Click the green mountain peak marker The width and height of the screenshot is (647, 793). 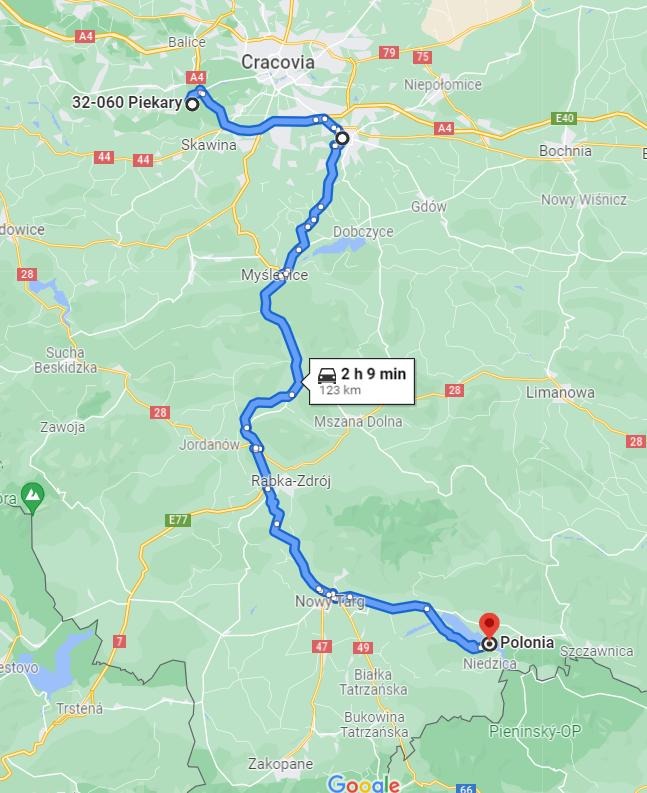click(x=33, y=495)
